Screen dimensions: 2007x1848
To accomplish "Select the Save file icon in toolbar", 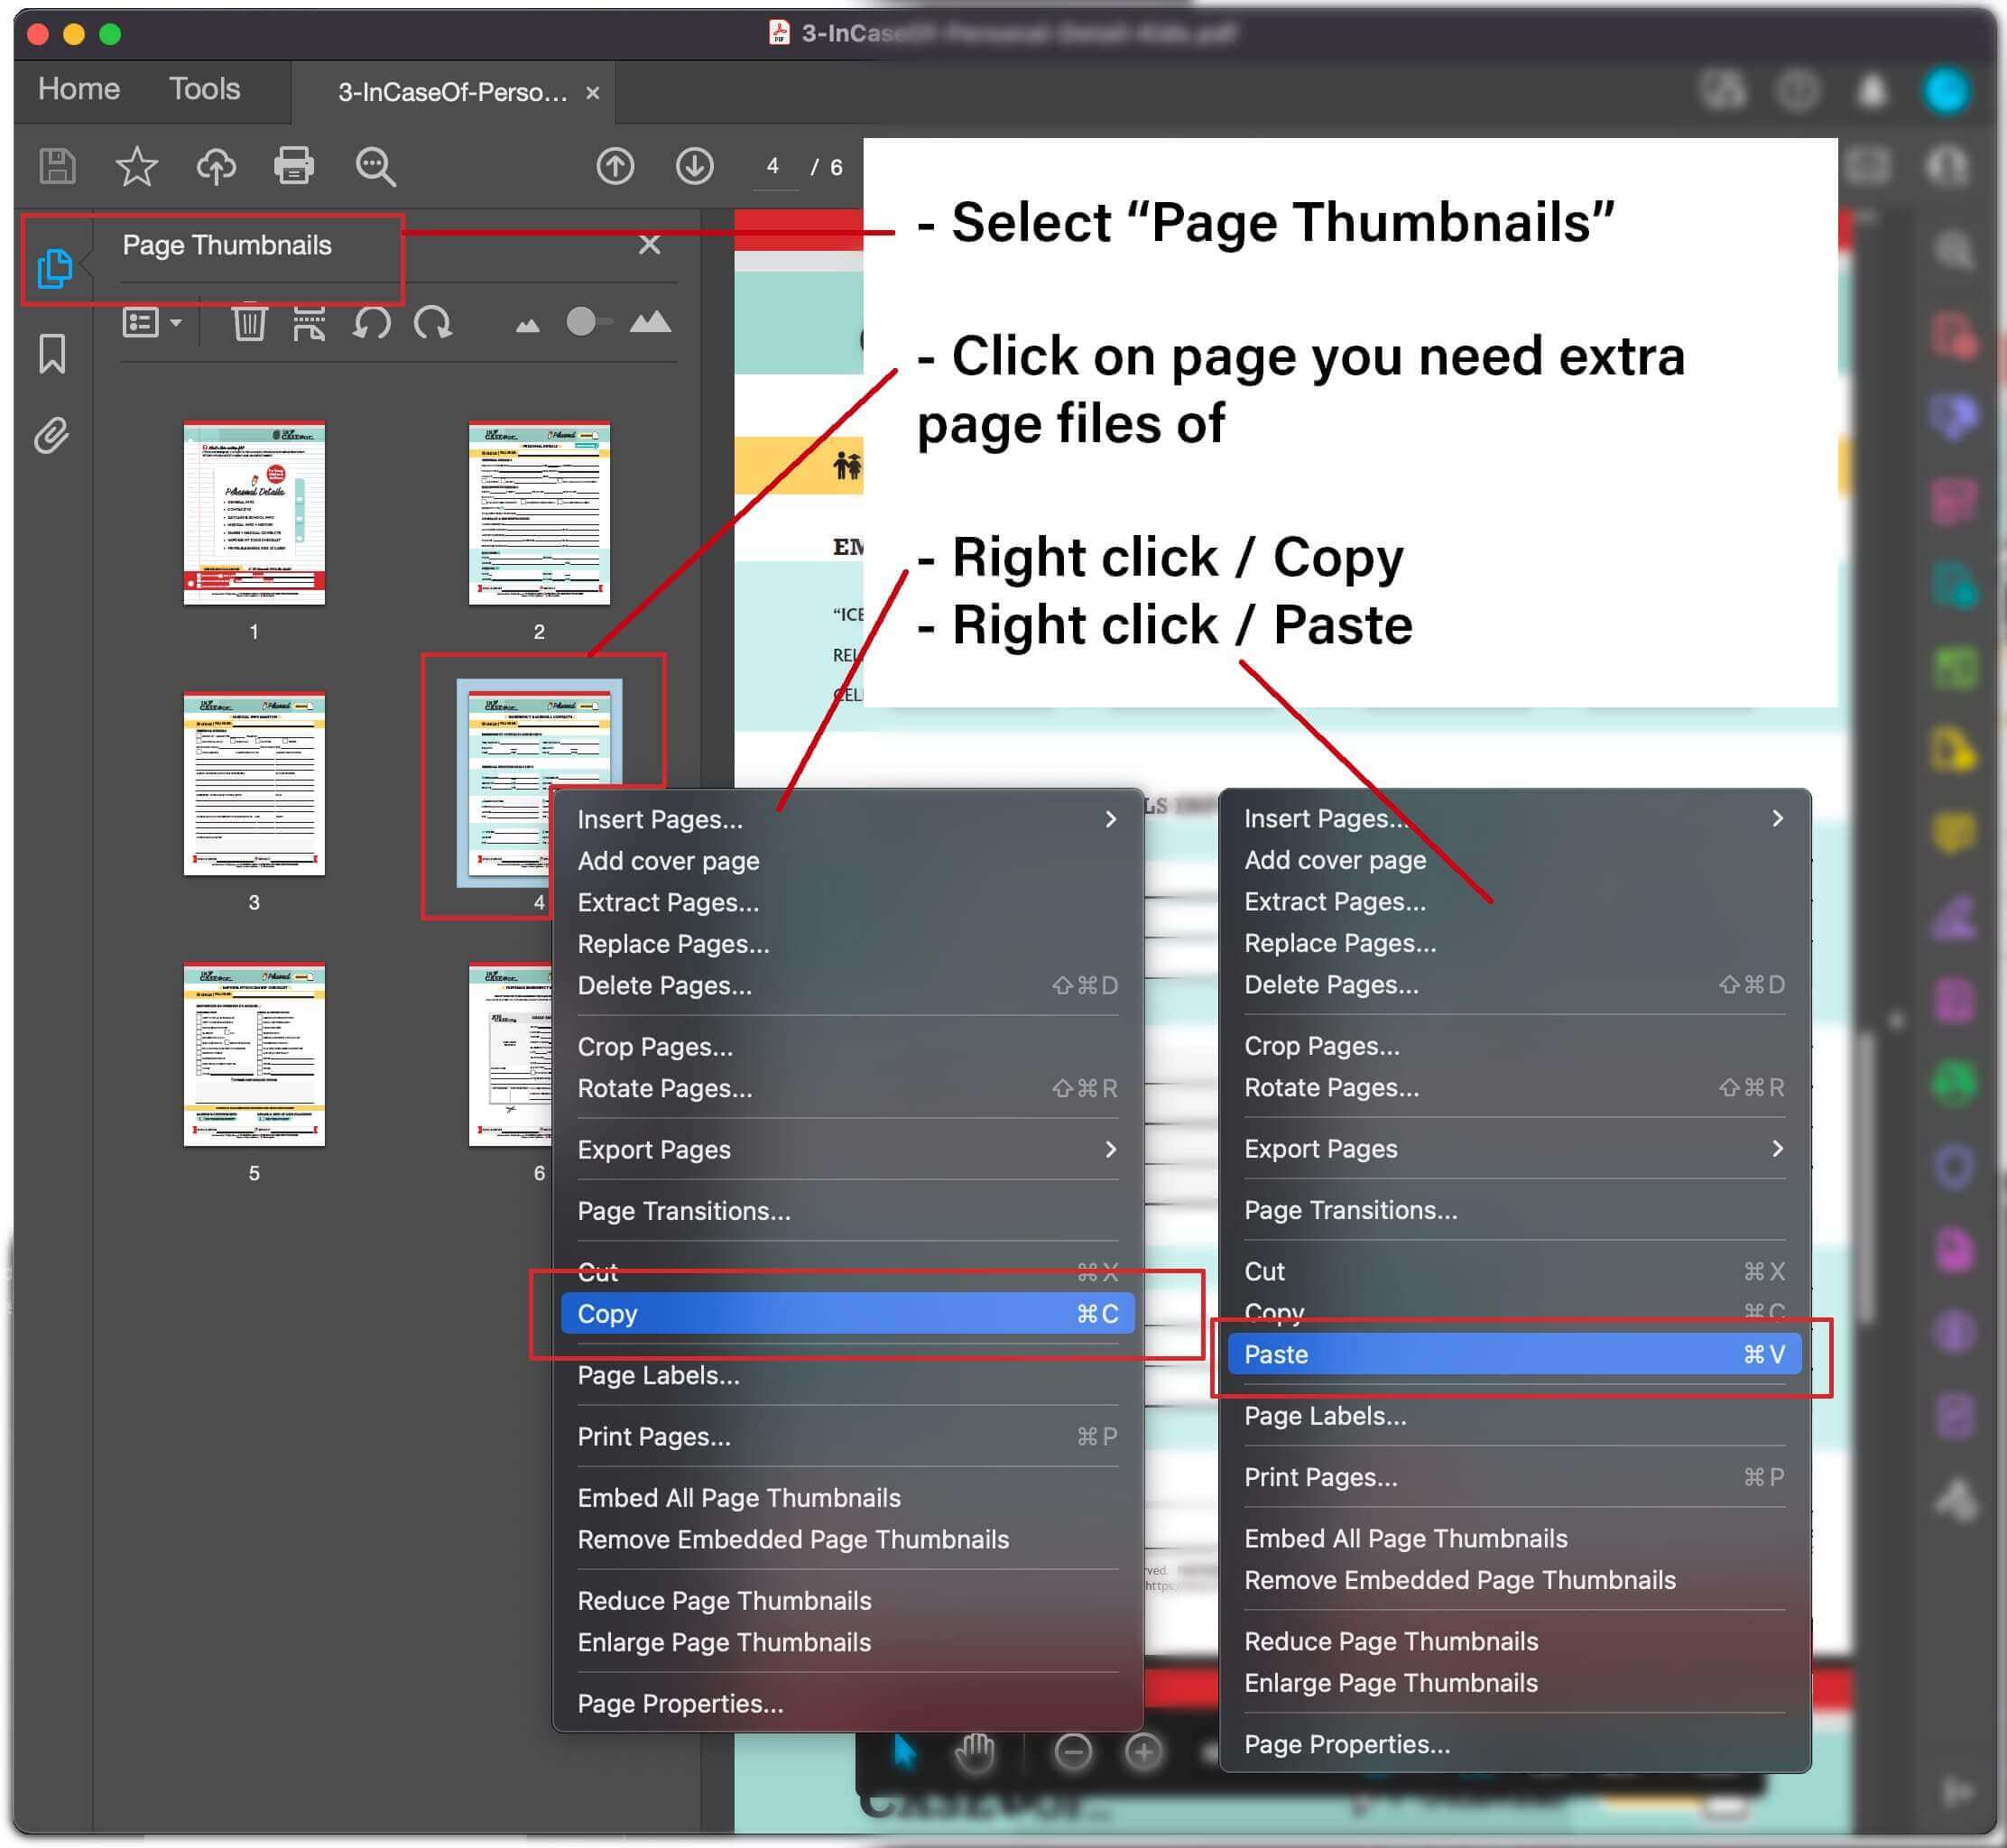I will [x=58, y=164].
